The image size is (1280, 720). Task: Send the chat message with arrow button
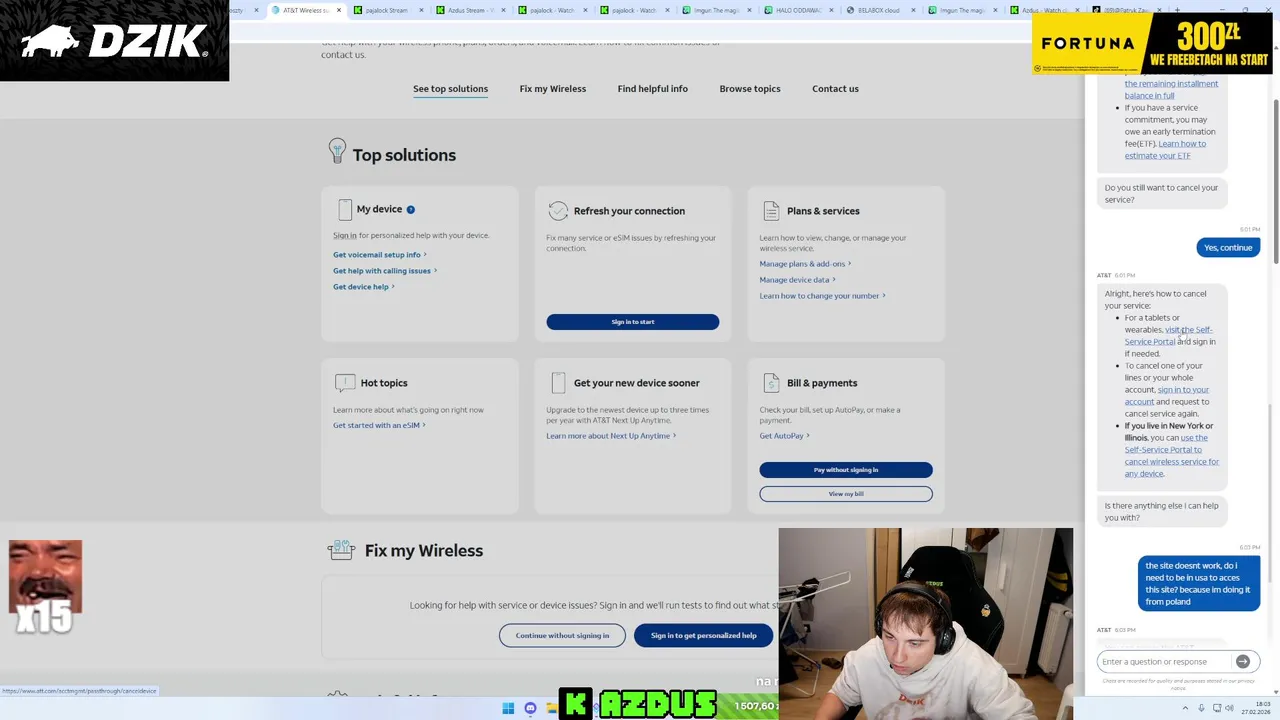tap(1242, 661)
